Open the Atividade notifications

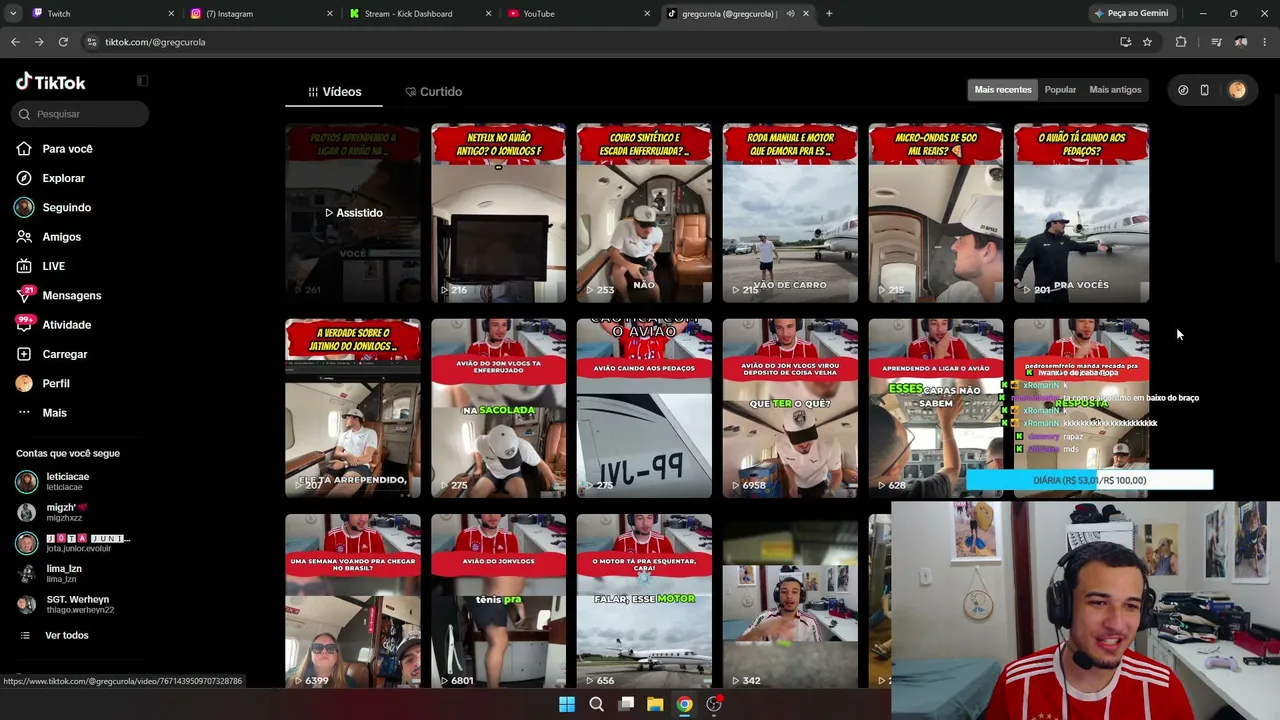click(x=66, y=325)
